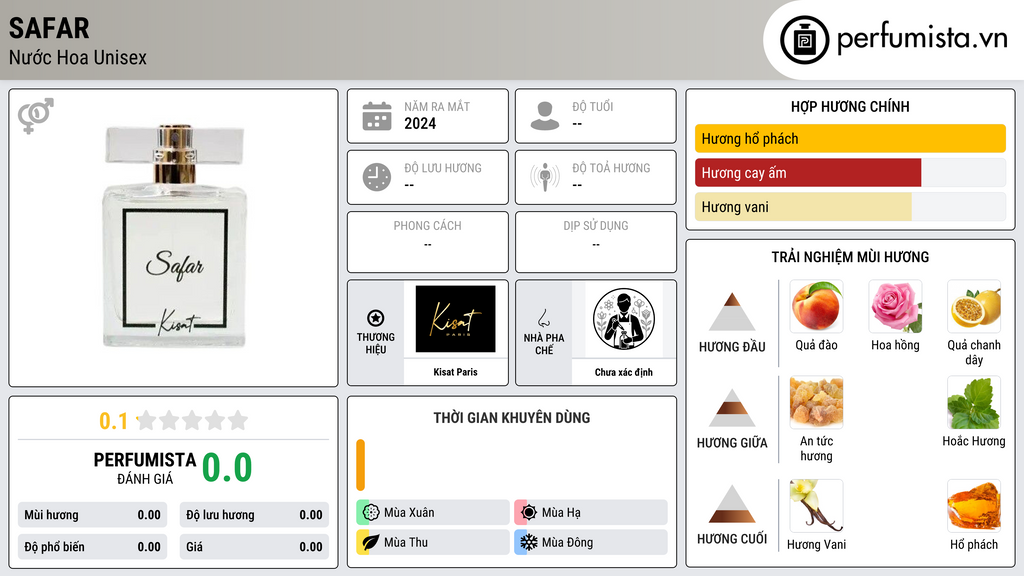
Task: Click the Mùa Hạ sun icon
Action: [529, 513]
